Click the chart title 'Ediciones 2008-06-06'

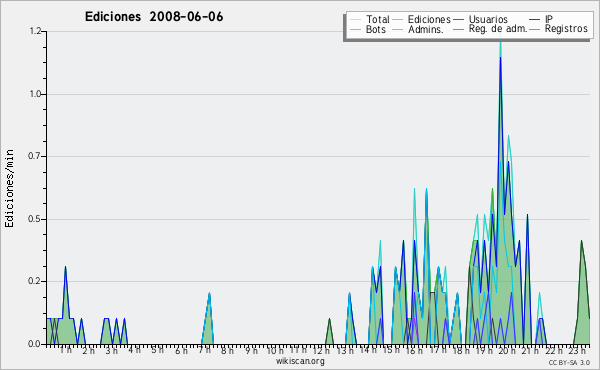tap(154, 17)
